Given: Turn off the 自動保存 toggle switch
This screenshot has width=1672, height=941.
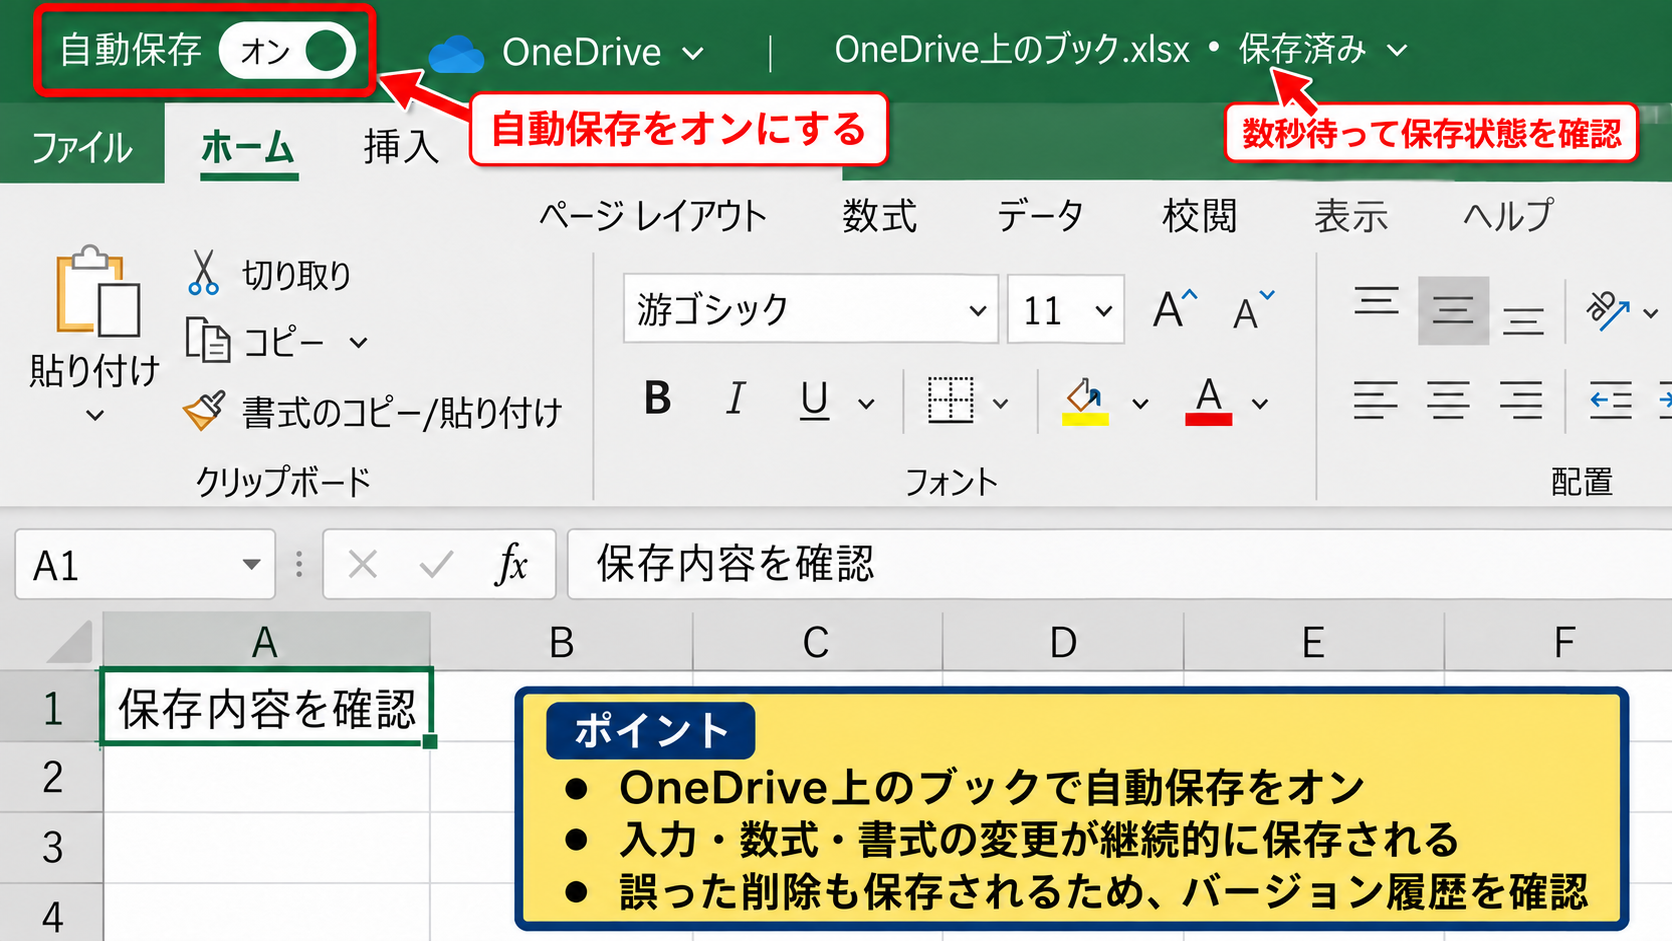Looking at the screenshot, I should click(x=288, y=50).
